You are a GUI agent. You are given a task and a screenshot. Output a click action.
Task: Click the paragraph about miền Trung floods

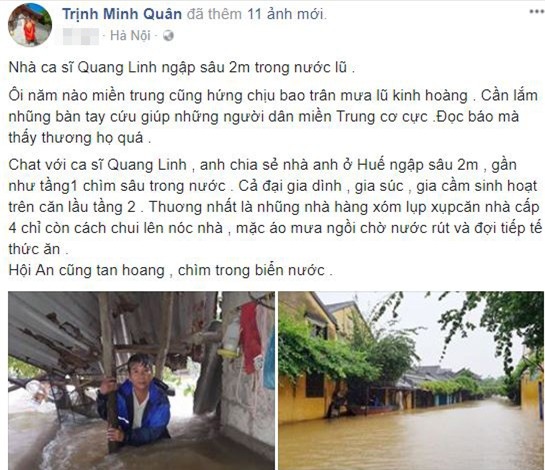click(x=273, y=117)
